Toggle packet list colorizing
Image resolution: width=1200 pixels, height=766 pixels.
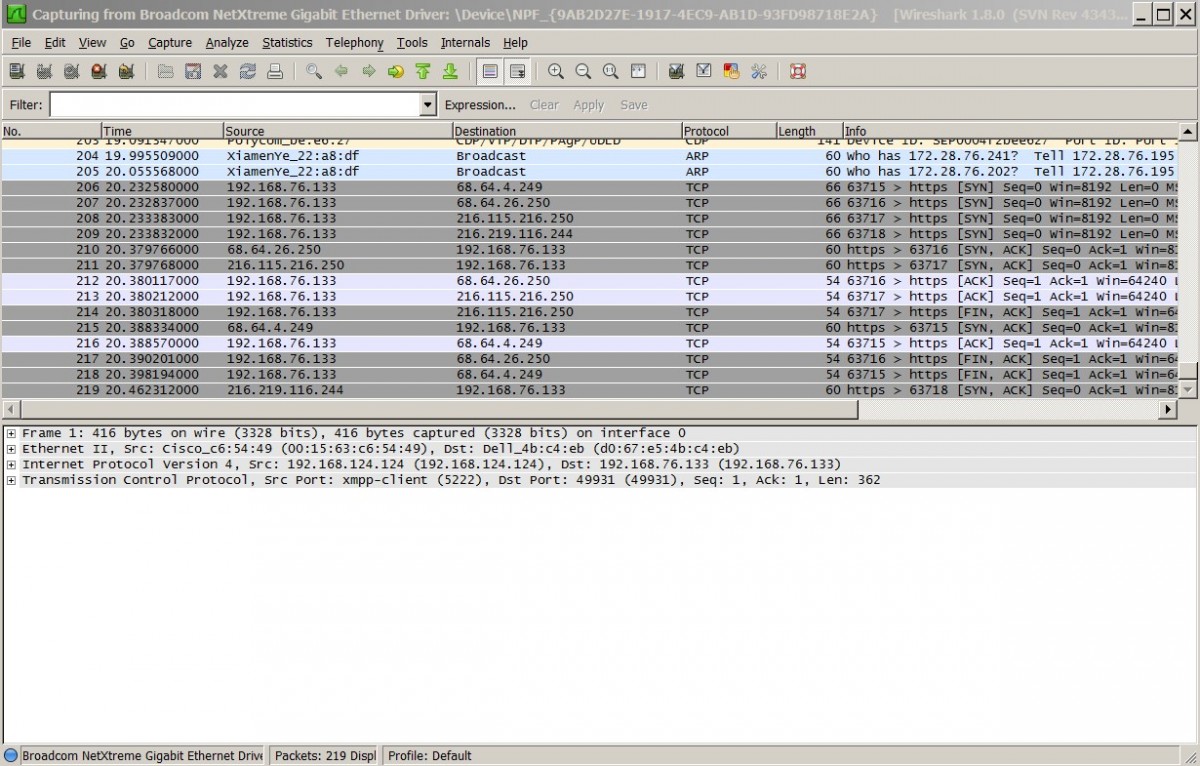coord(489,72)
